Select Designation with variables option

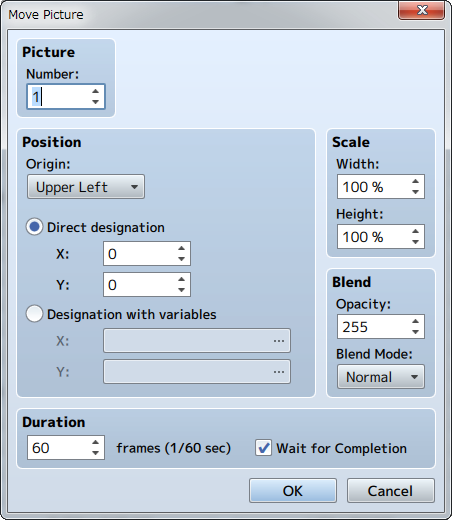[34, 314]
